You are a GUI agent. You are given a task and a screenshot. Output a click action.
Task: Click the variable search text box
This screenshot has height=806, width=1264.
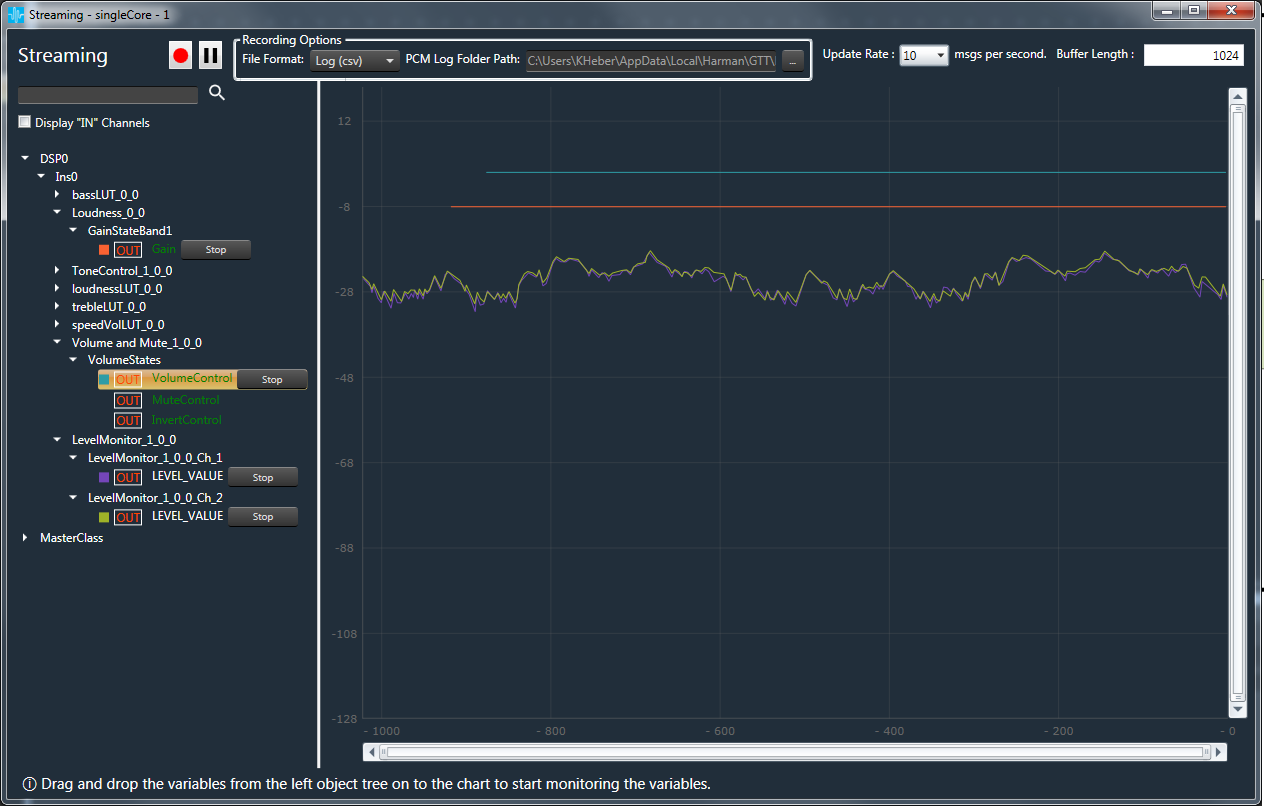click(x=108, y=95)
